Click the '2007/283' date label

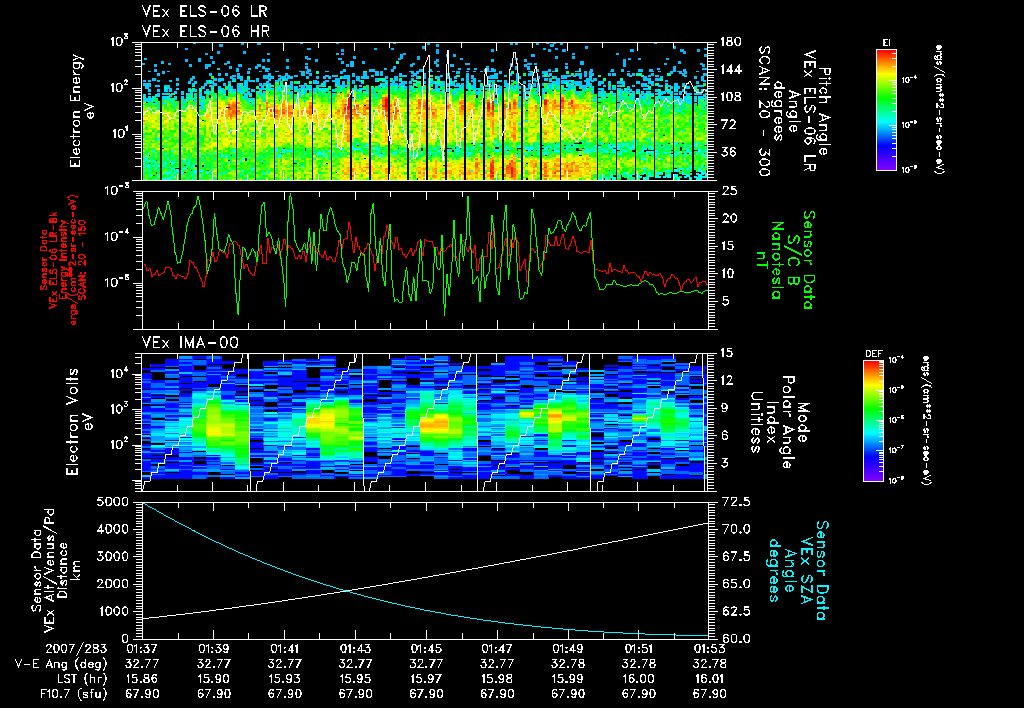pyautogui.click(x=74, y=649)
